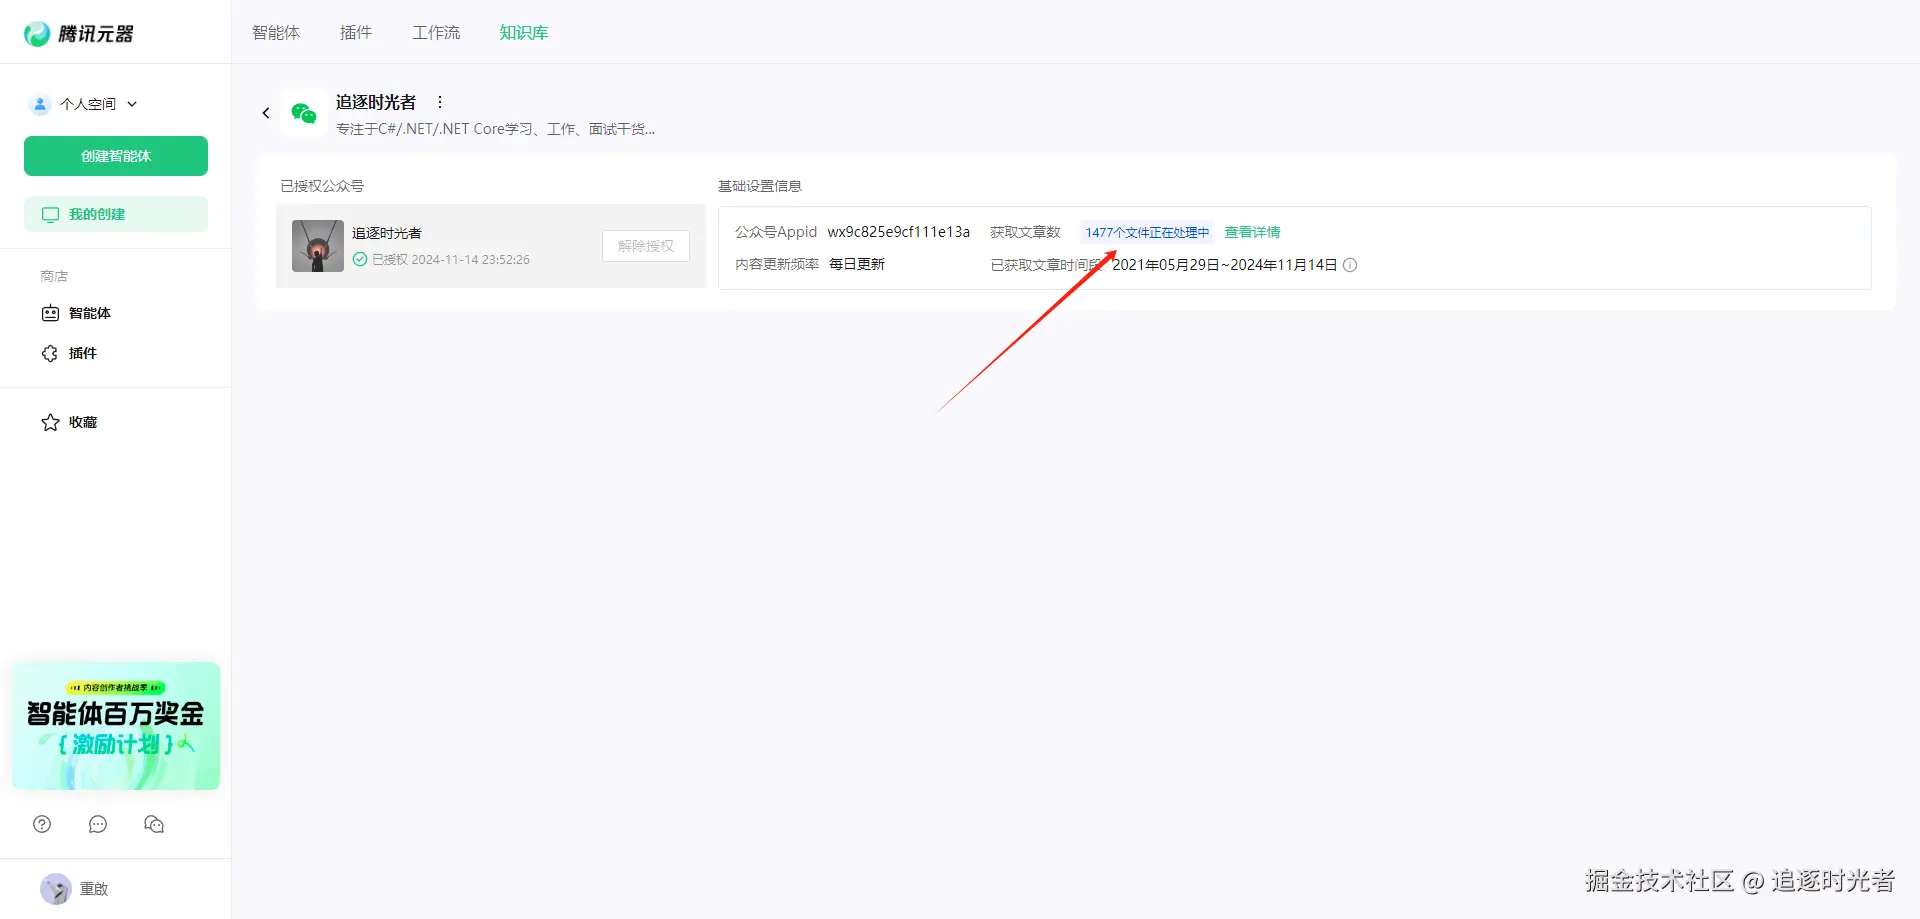Open 我的创建 in the sidebar
The image size is (1920, 919).
tap(116, 214)
